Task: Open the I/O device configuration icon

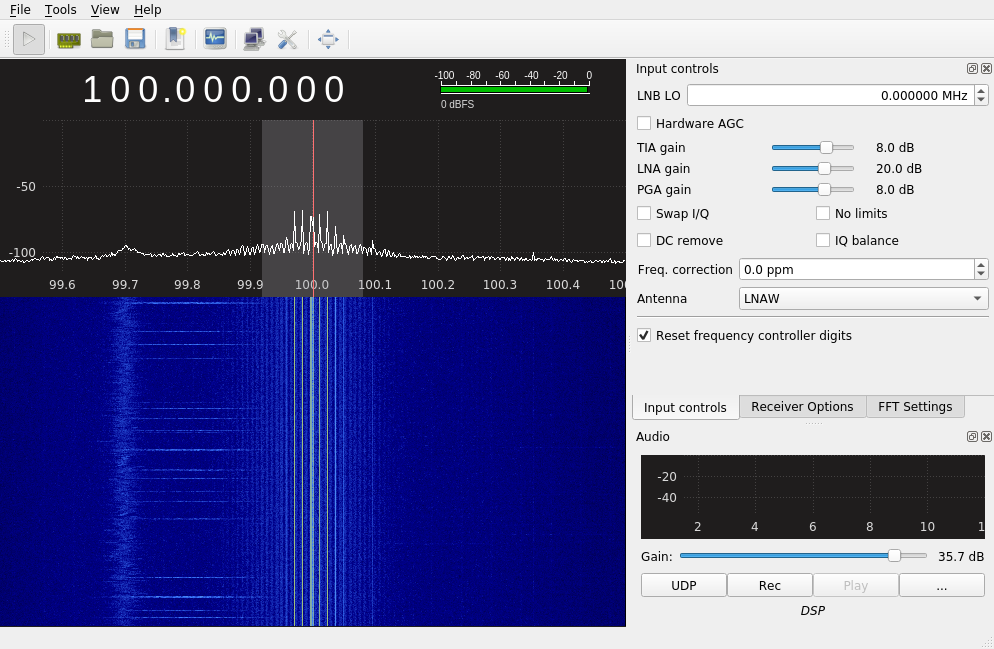Action: (x=68, y=39)
